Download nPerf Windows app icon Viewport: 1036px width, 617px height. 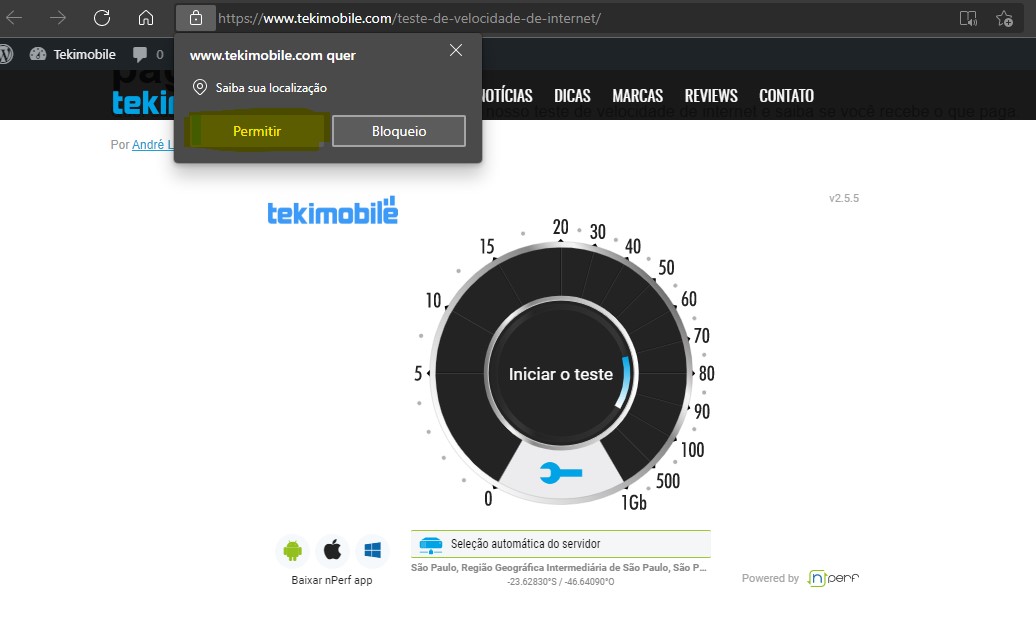pos(373,550)
